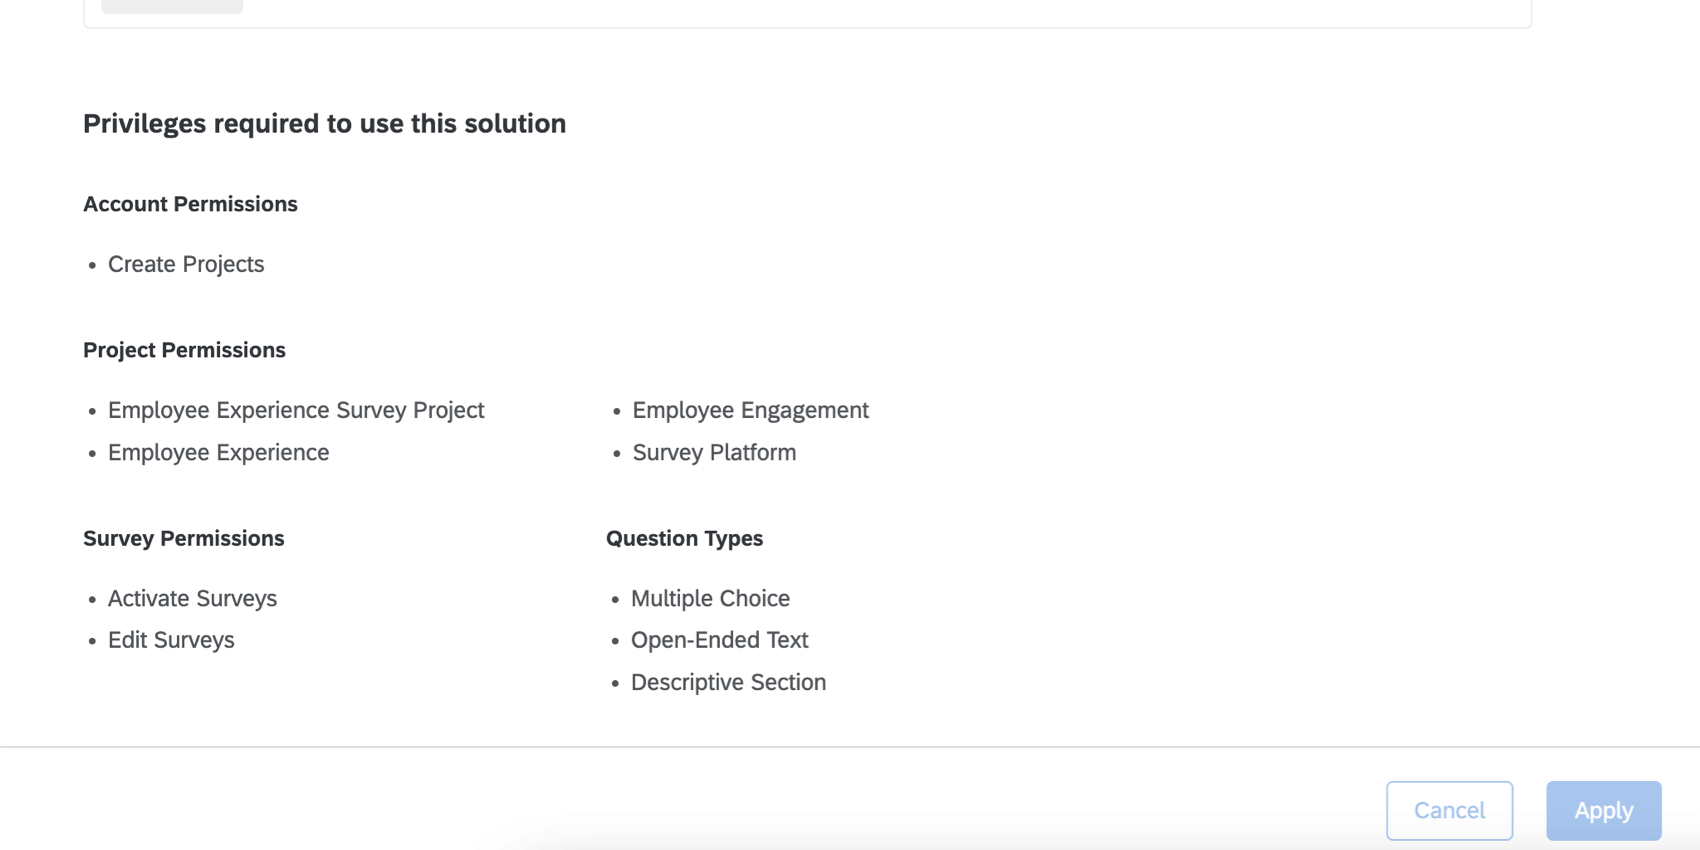Viewport: 1700px width, 850px height.
Task: Select the Survey Platform permission
Action: pyautogui.click(x=713, y=452)
